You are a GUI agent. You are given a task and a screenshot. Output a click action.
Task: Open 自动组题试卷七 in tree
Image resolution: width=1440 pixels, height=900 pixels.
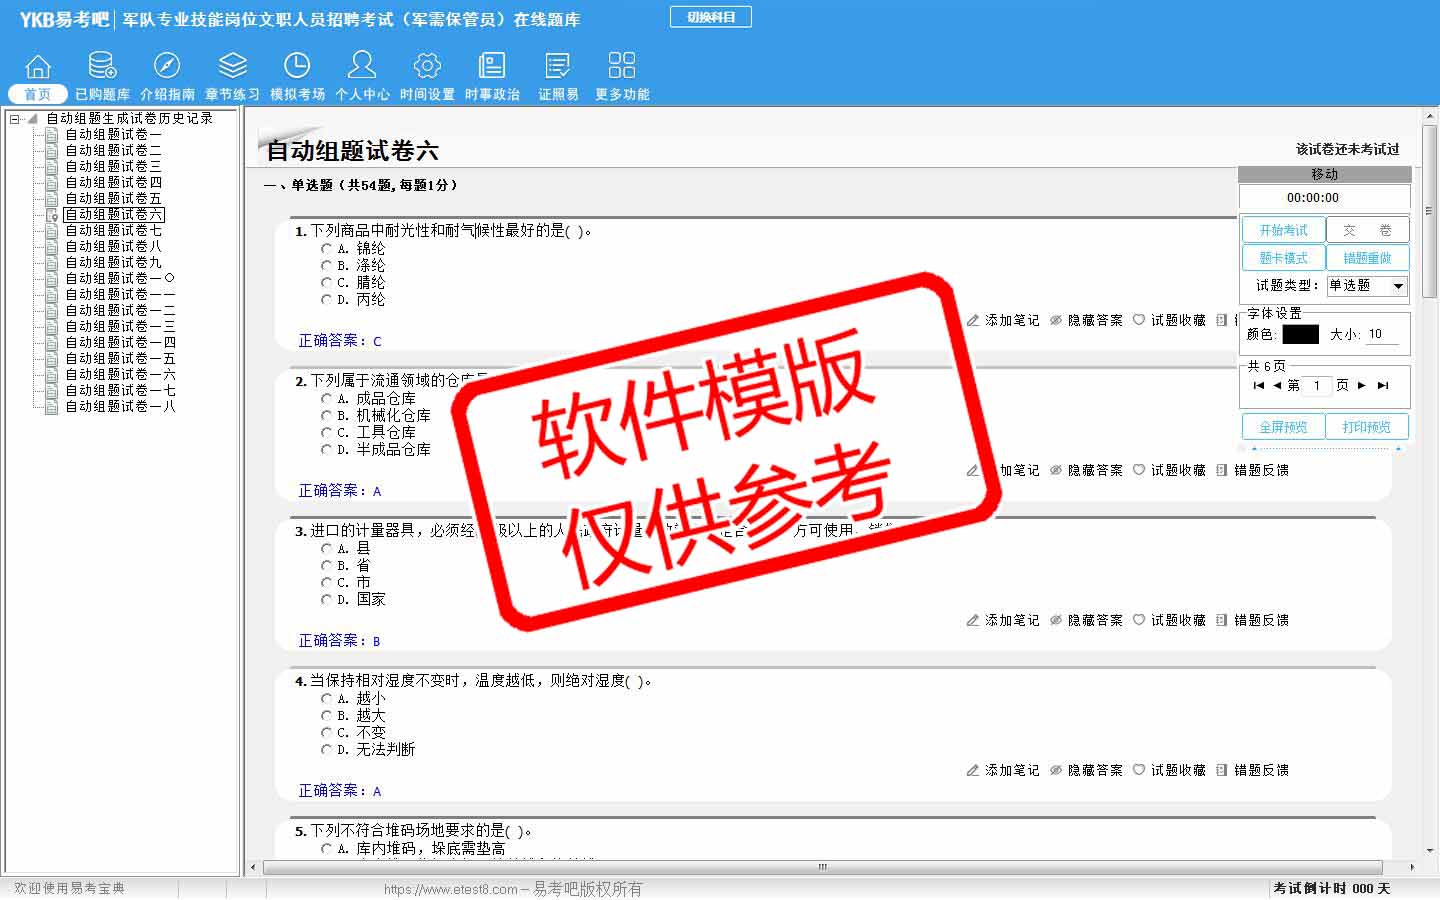tap(113, 230)
